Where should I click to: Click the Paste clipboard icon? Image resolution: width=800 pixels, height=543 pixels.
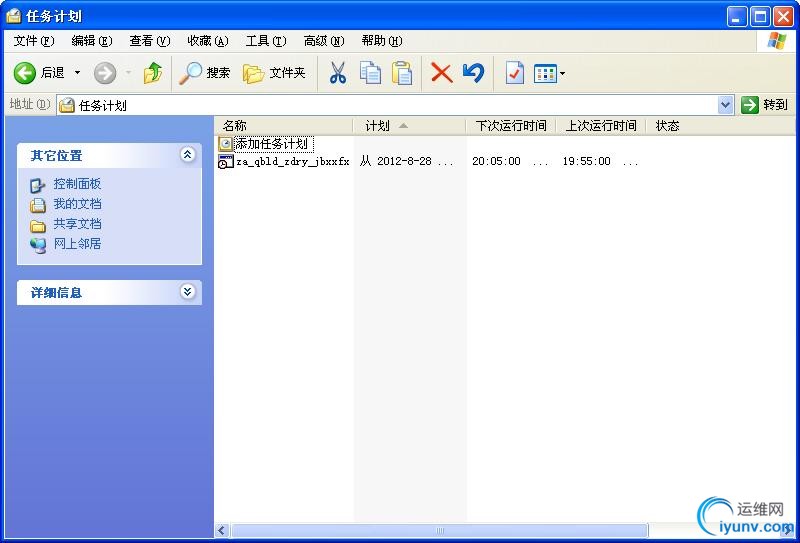pos(402,73)
